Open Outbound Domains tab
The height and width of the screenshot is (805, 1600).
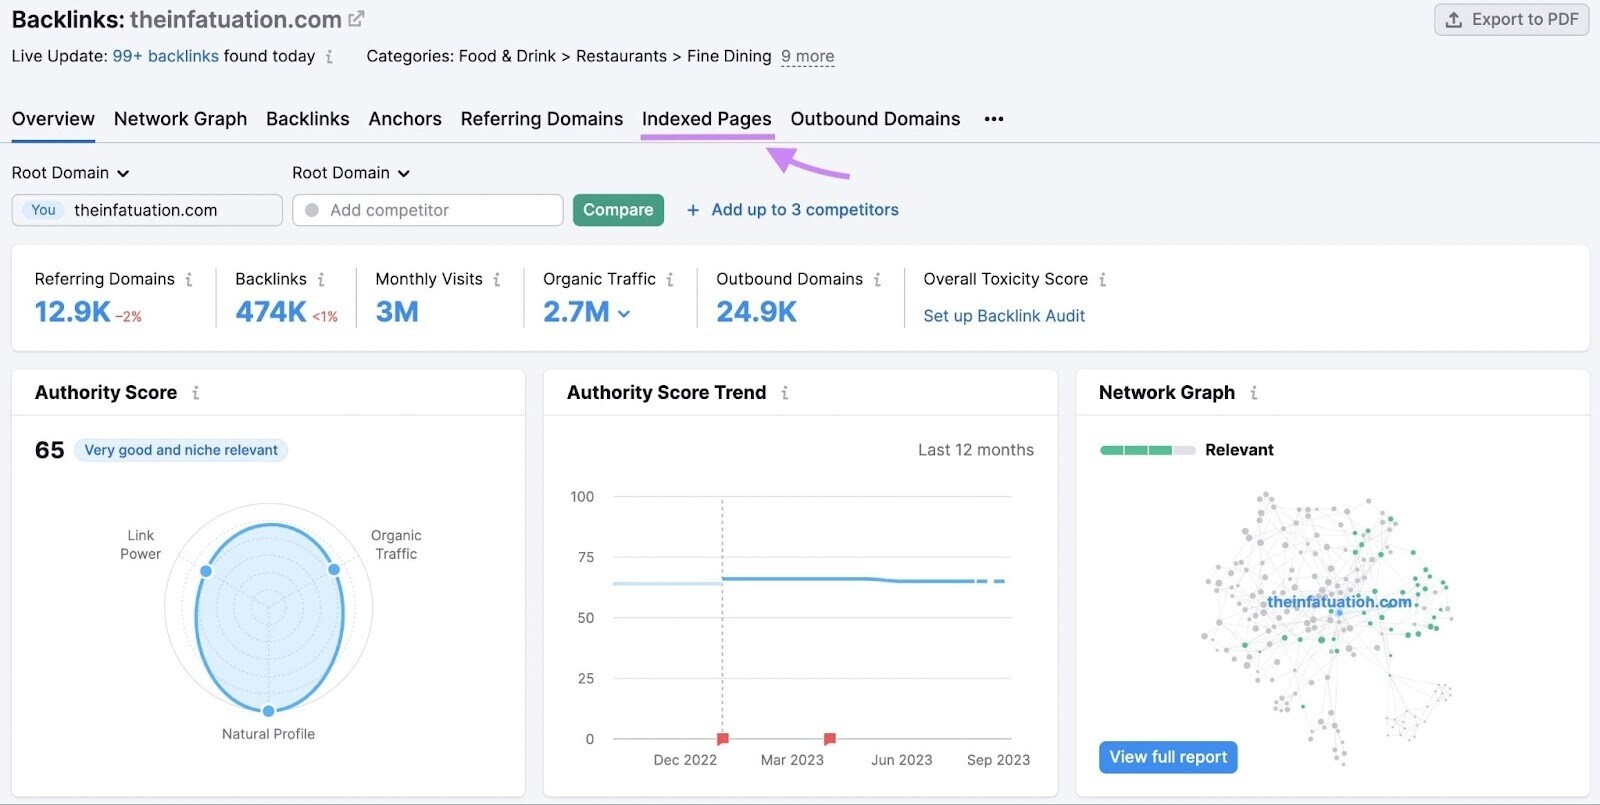[875, 119]
